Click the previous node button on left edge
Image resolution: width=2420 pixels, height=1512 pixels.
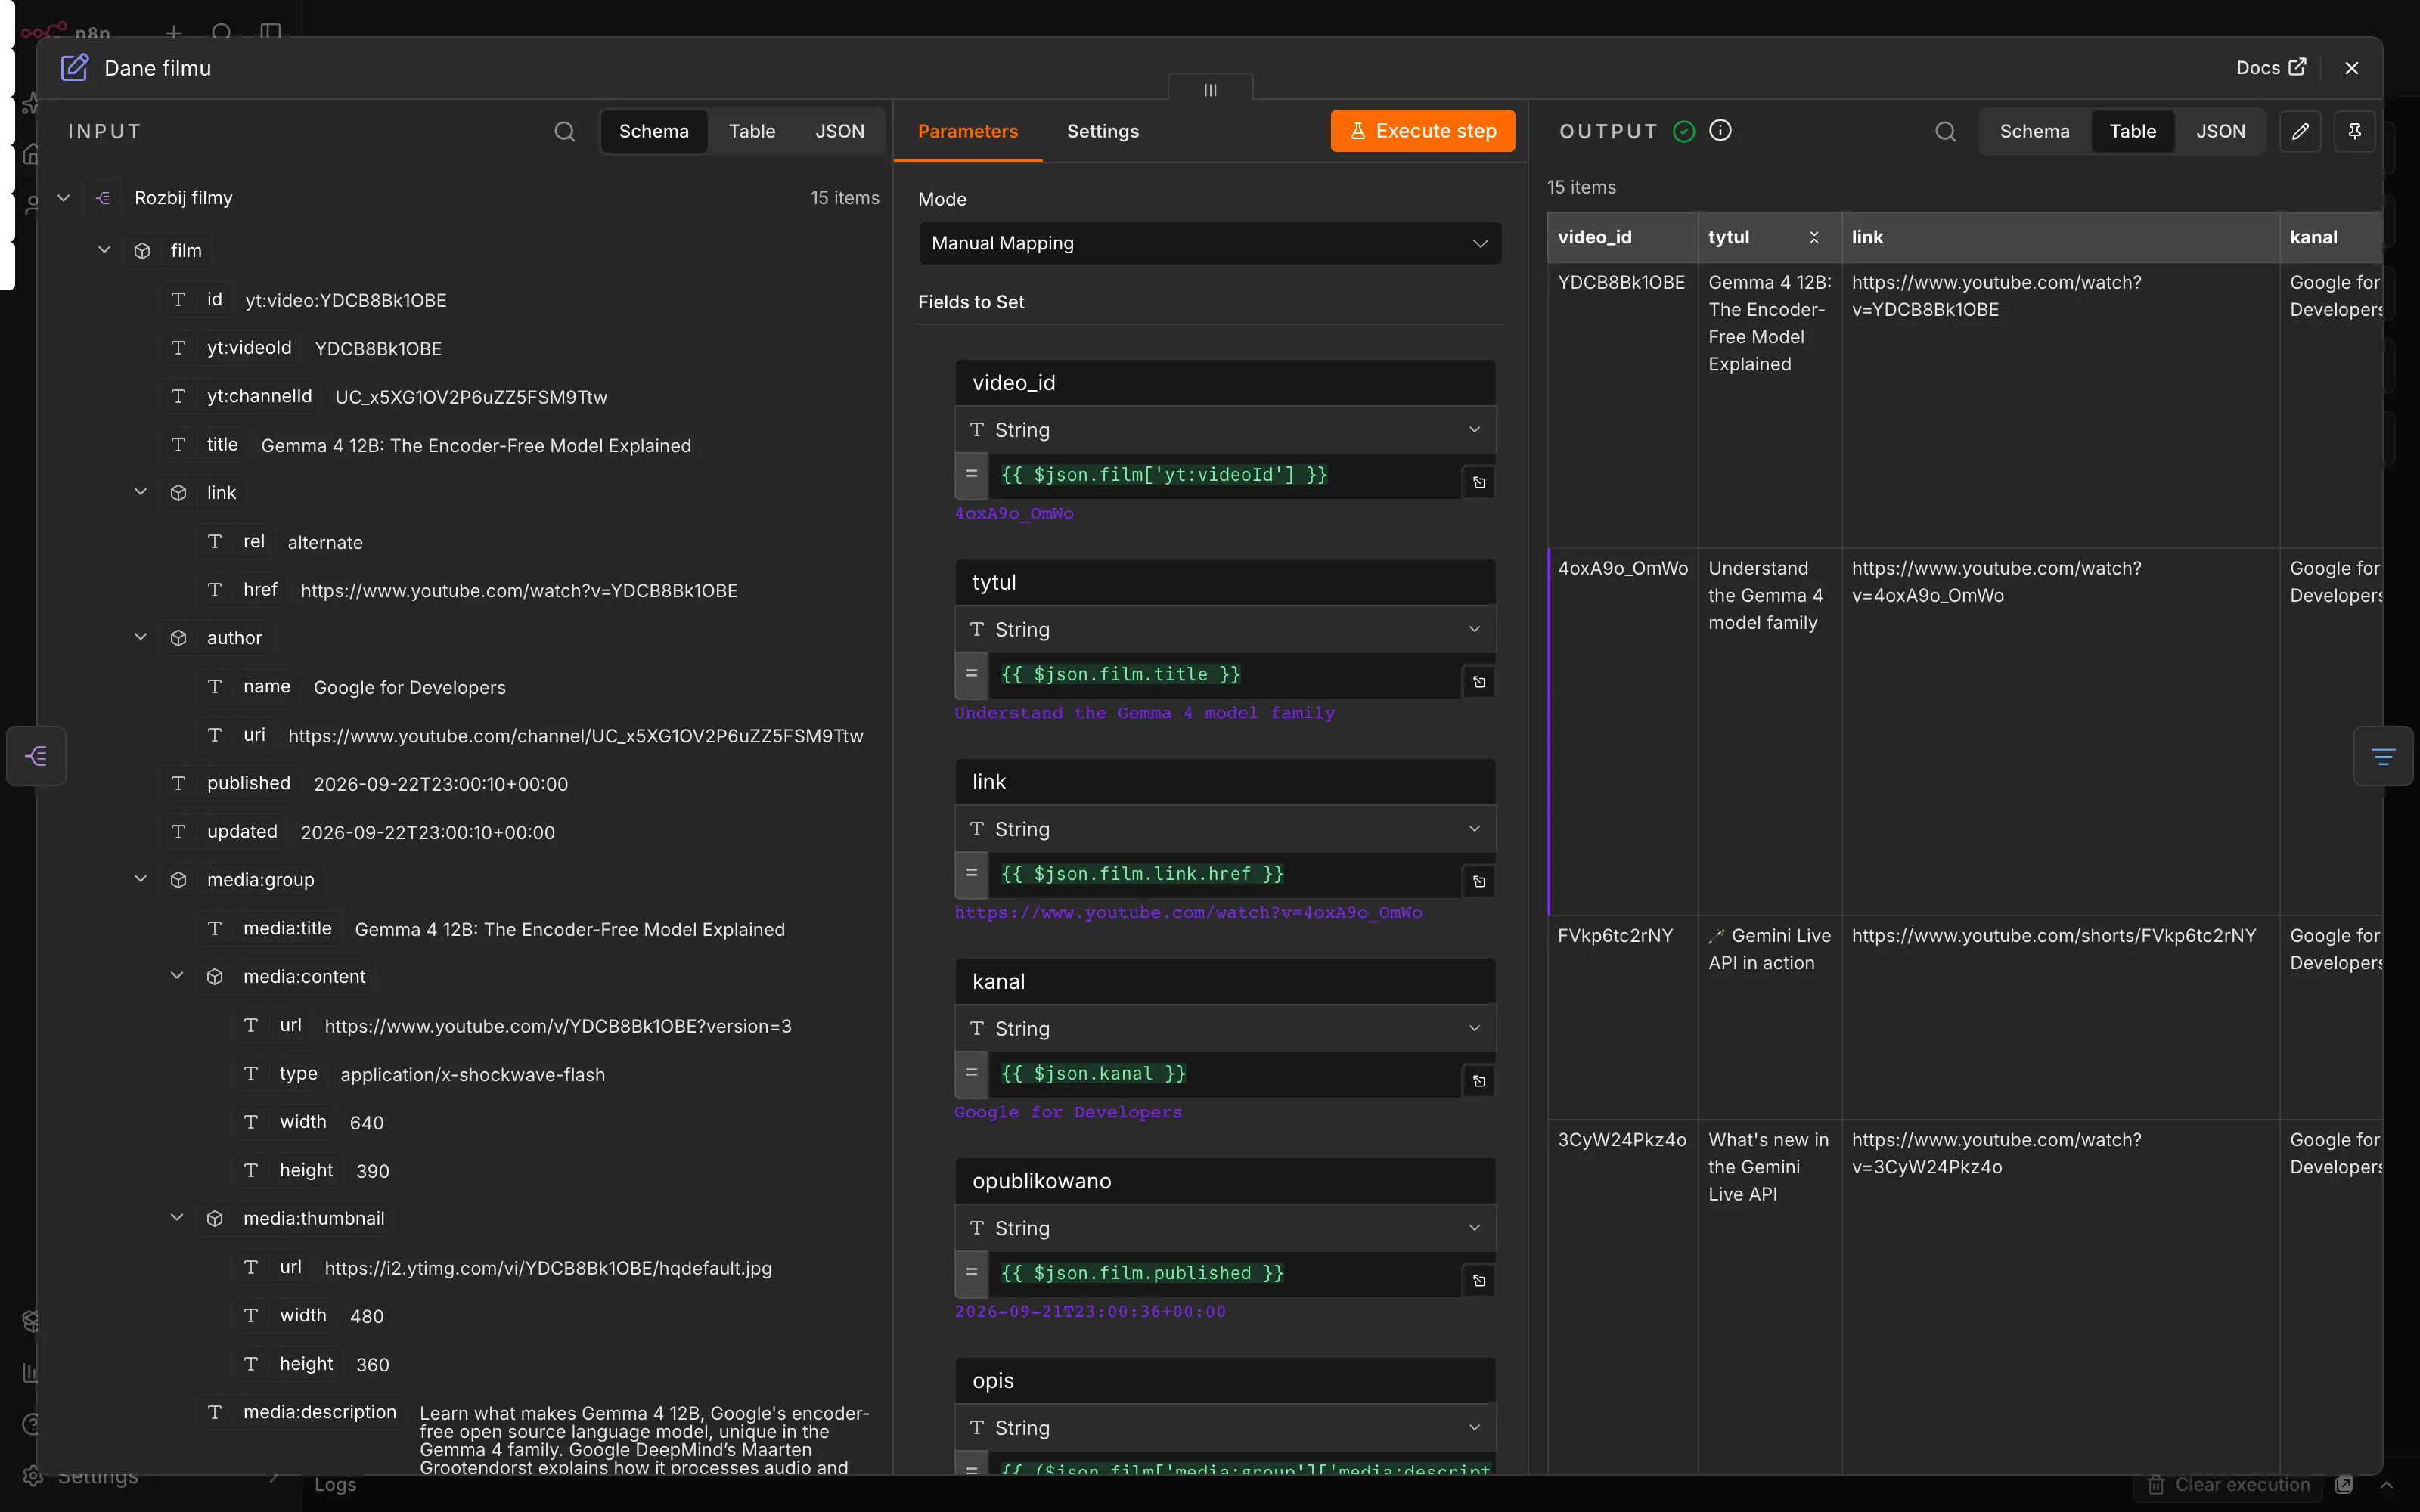tap(36, 755)
